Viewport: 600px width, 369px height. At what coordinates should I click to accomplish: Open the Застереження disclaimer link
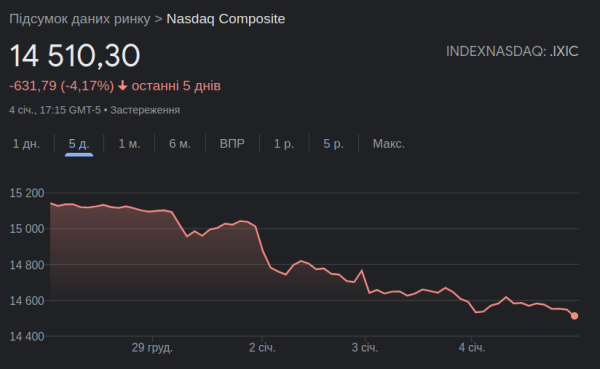pyautogui.click(x=145, y=110)
